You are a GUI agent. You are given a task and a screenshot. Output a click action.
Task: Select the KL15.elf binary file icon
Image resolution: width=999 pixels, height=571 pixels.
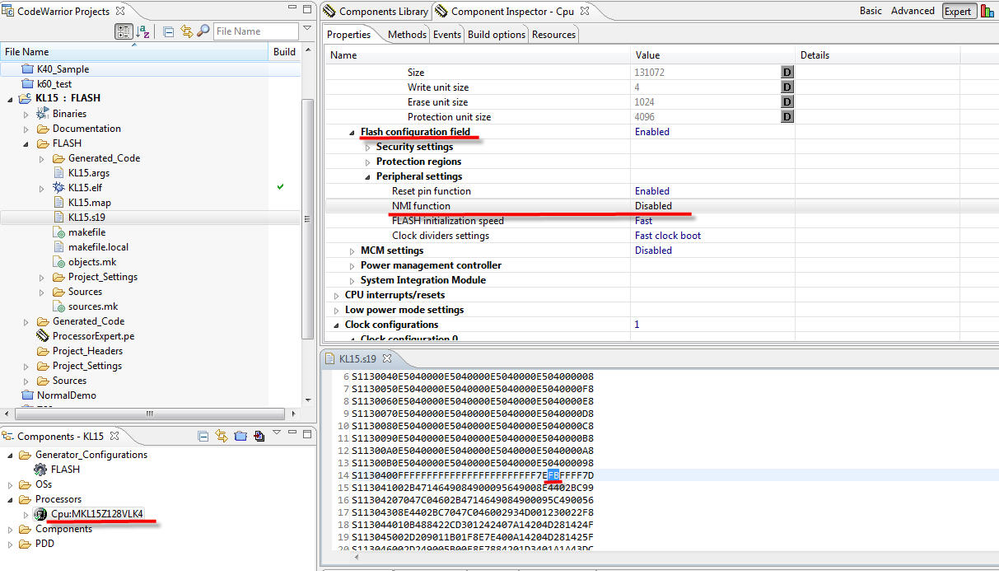58,187
